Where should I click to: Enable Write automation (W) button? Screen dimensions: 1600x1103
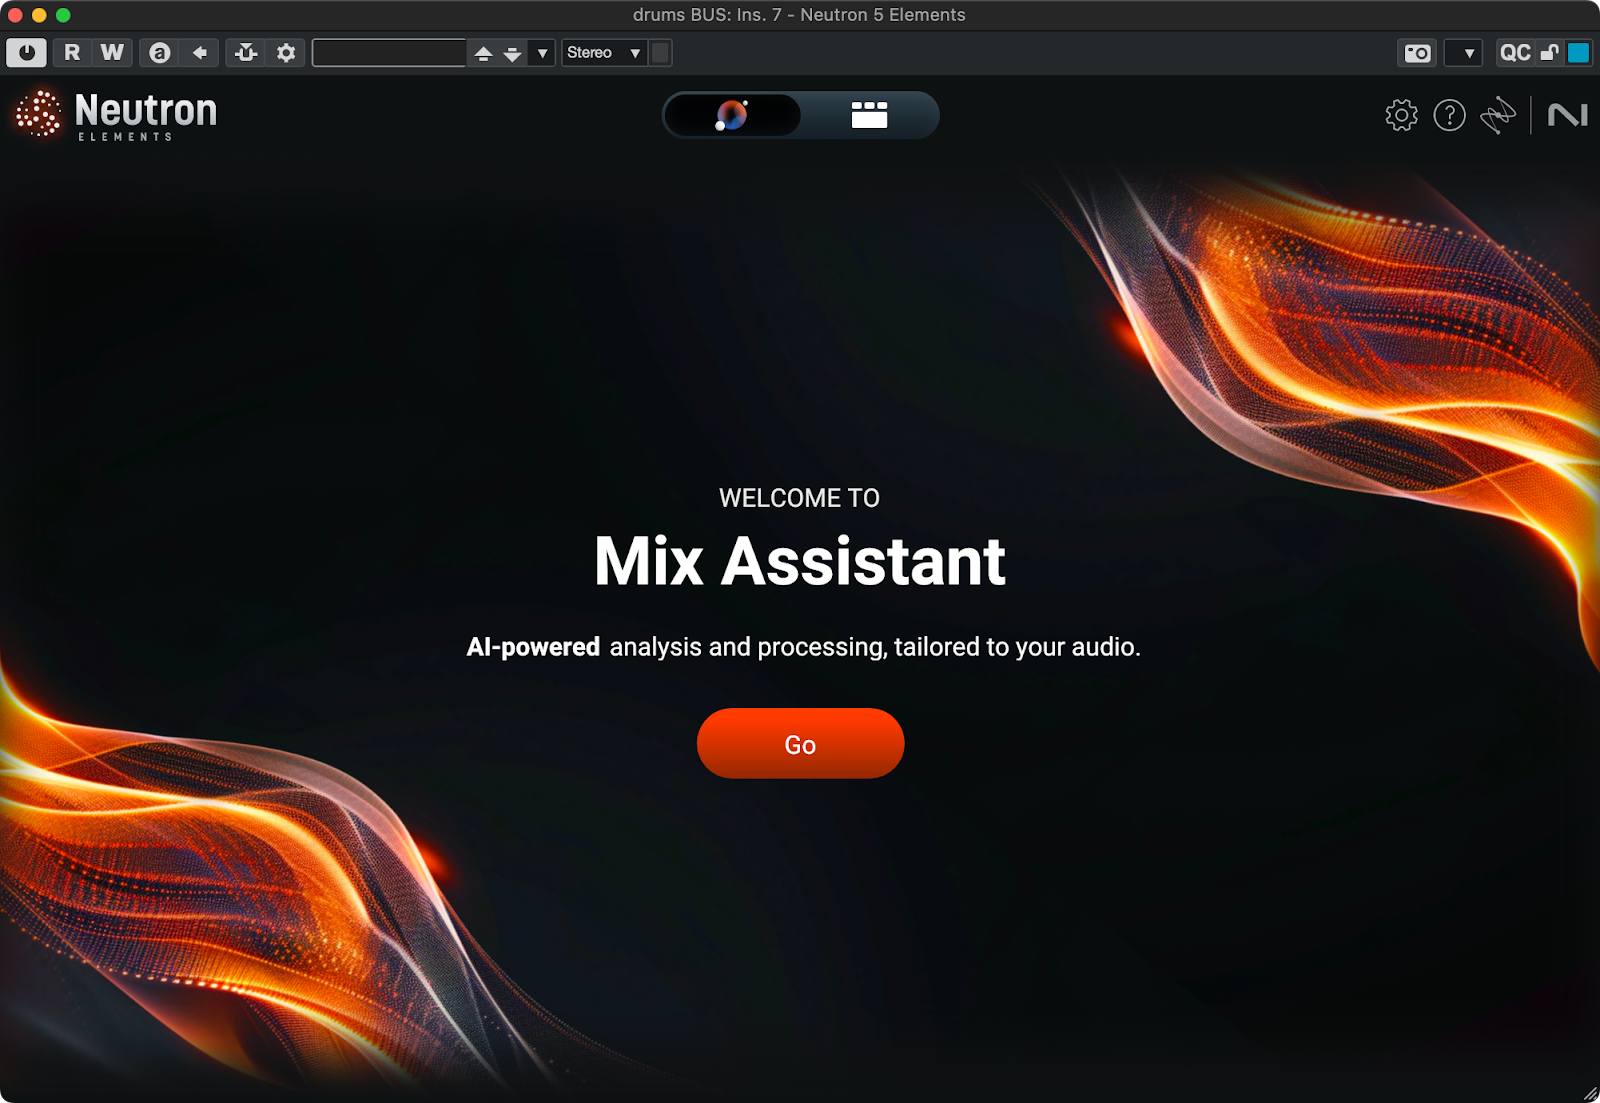112,53
